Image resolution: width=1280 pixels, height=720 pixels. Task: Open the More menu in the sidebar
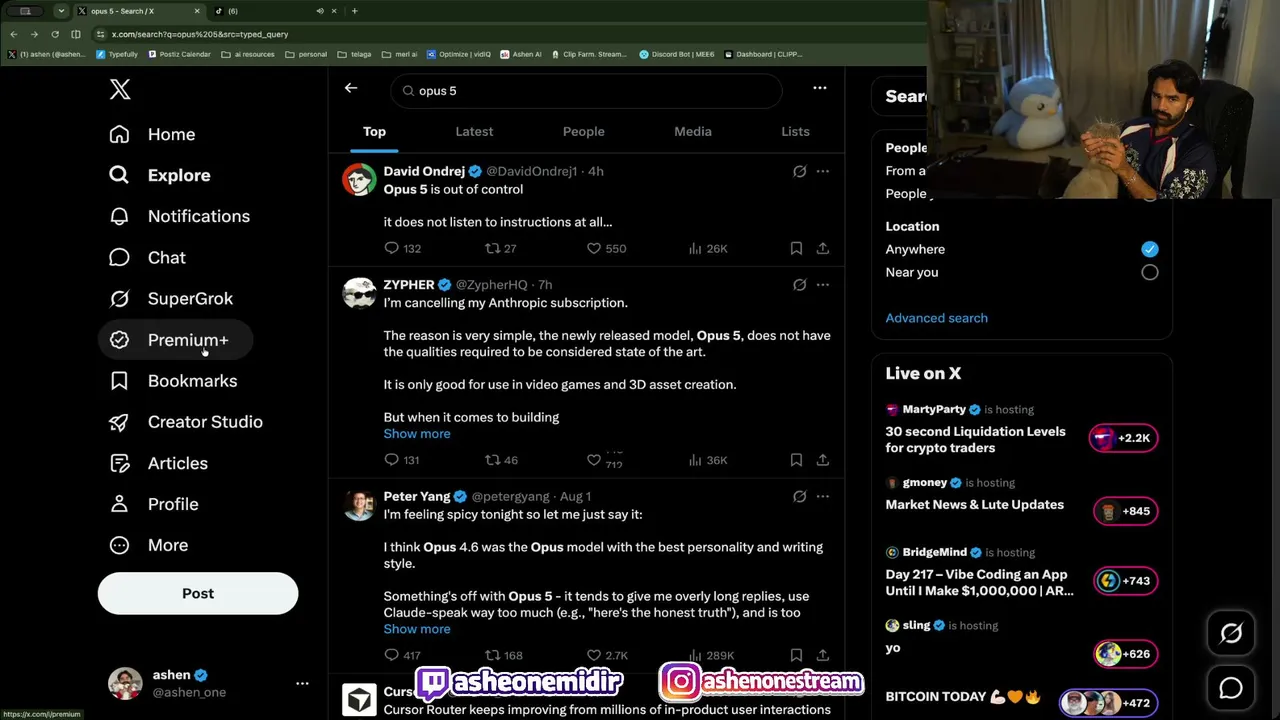tap(148, 545)
